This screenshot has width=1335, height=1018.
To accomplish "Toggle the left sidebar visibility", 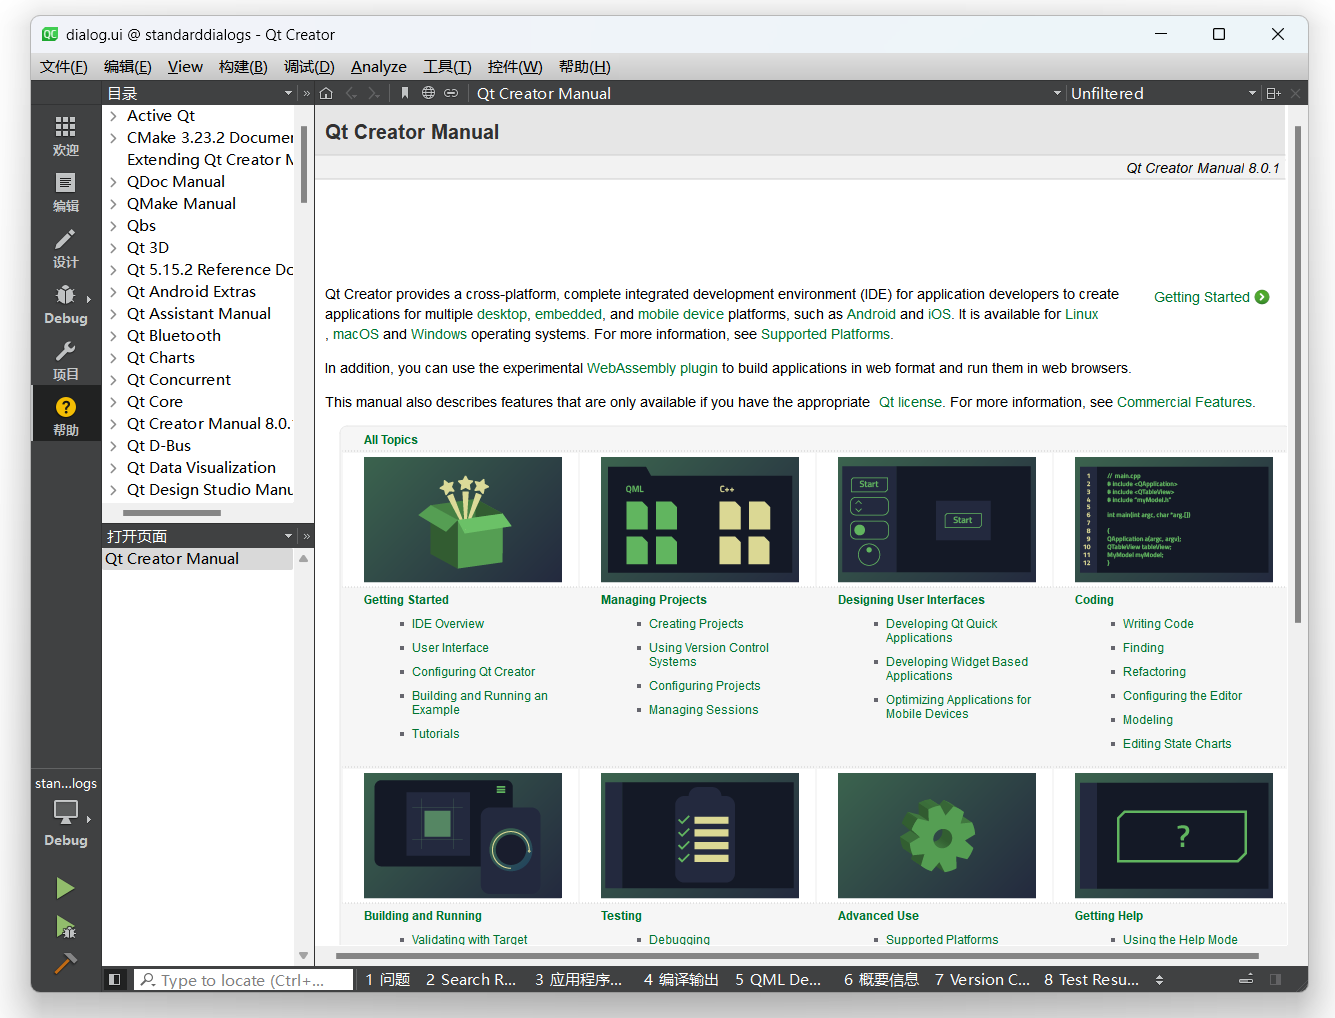I will (115, 980).
